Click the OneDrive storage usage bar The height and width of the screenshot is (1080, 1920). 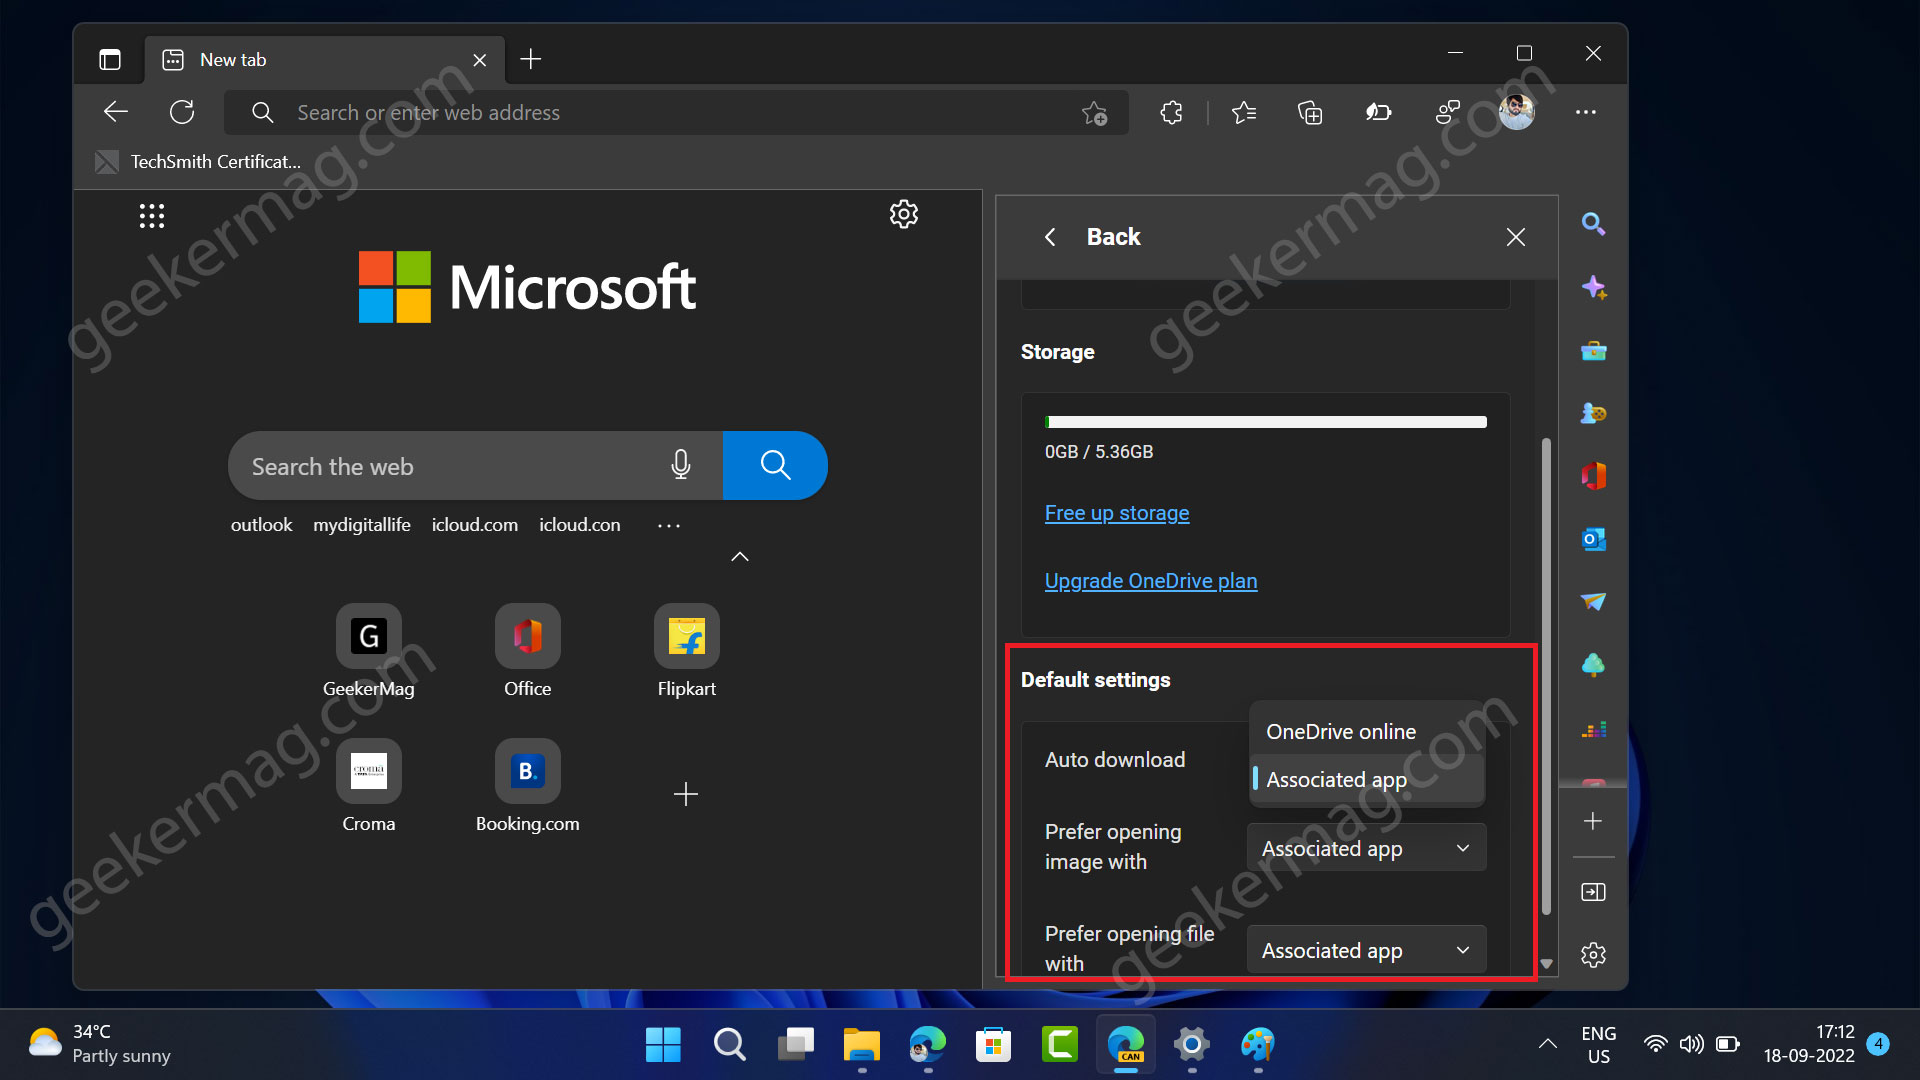click(x=1265, y=421)
